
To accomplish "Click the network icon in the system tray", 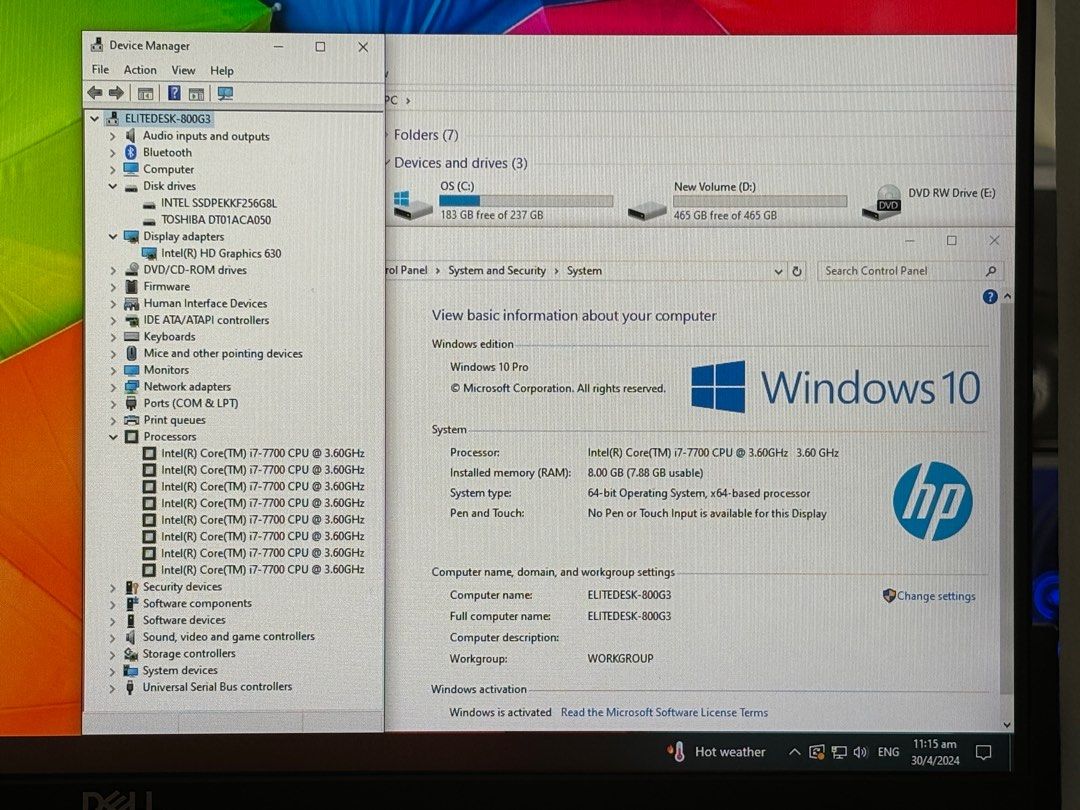I will (838, 751).
